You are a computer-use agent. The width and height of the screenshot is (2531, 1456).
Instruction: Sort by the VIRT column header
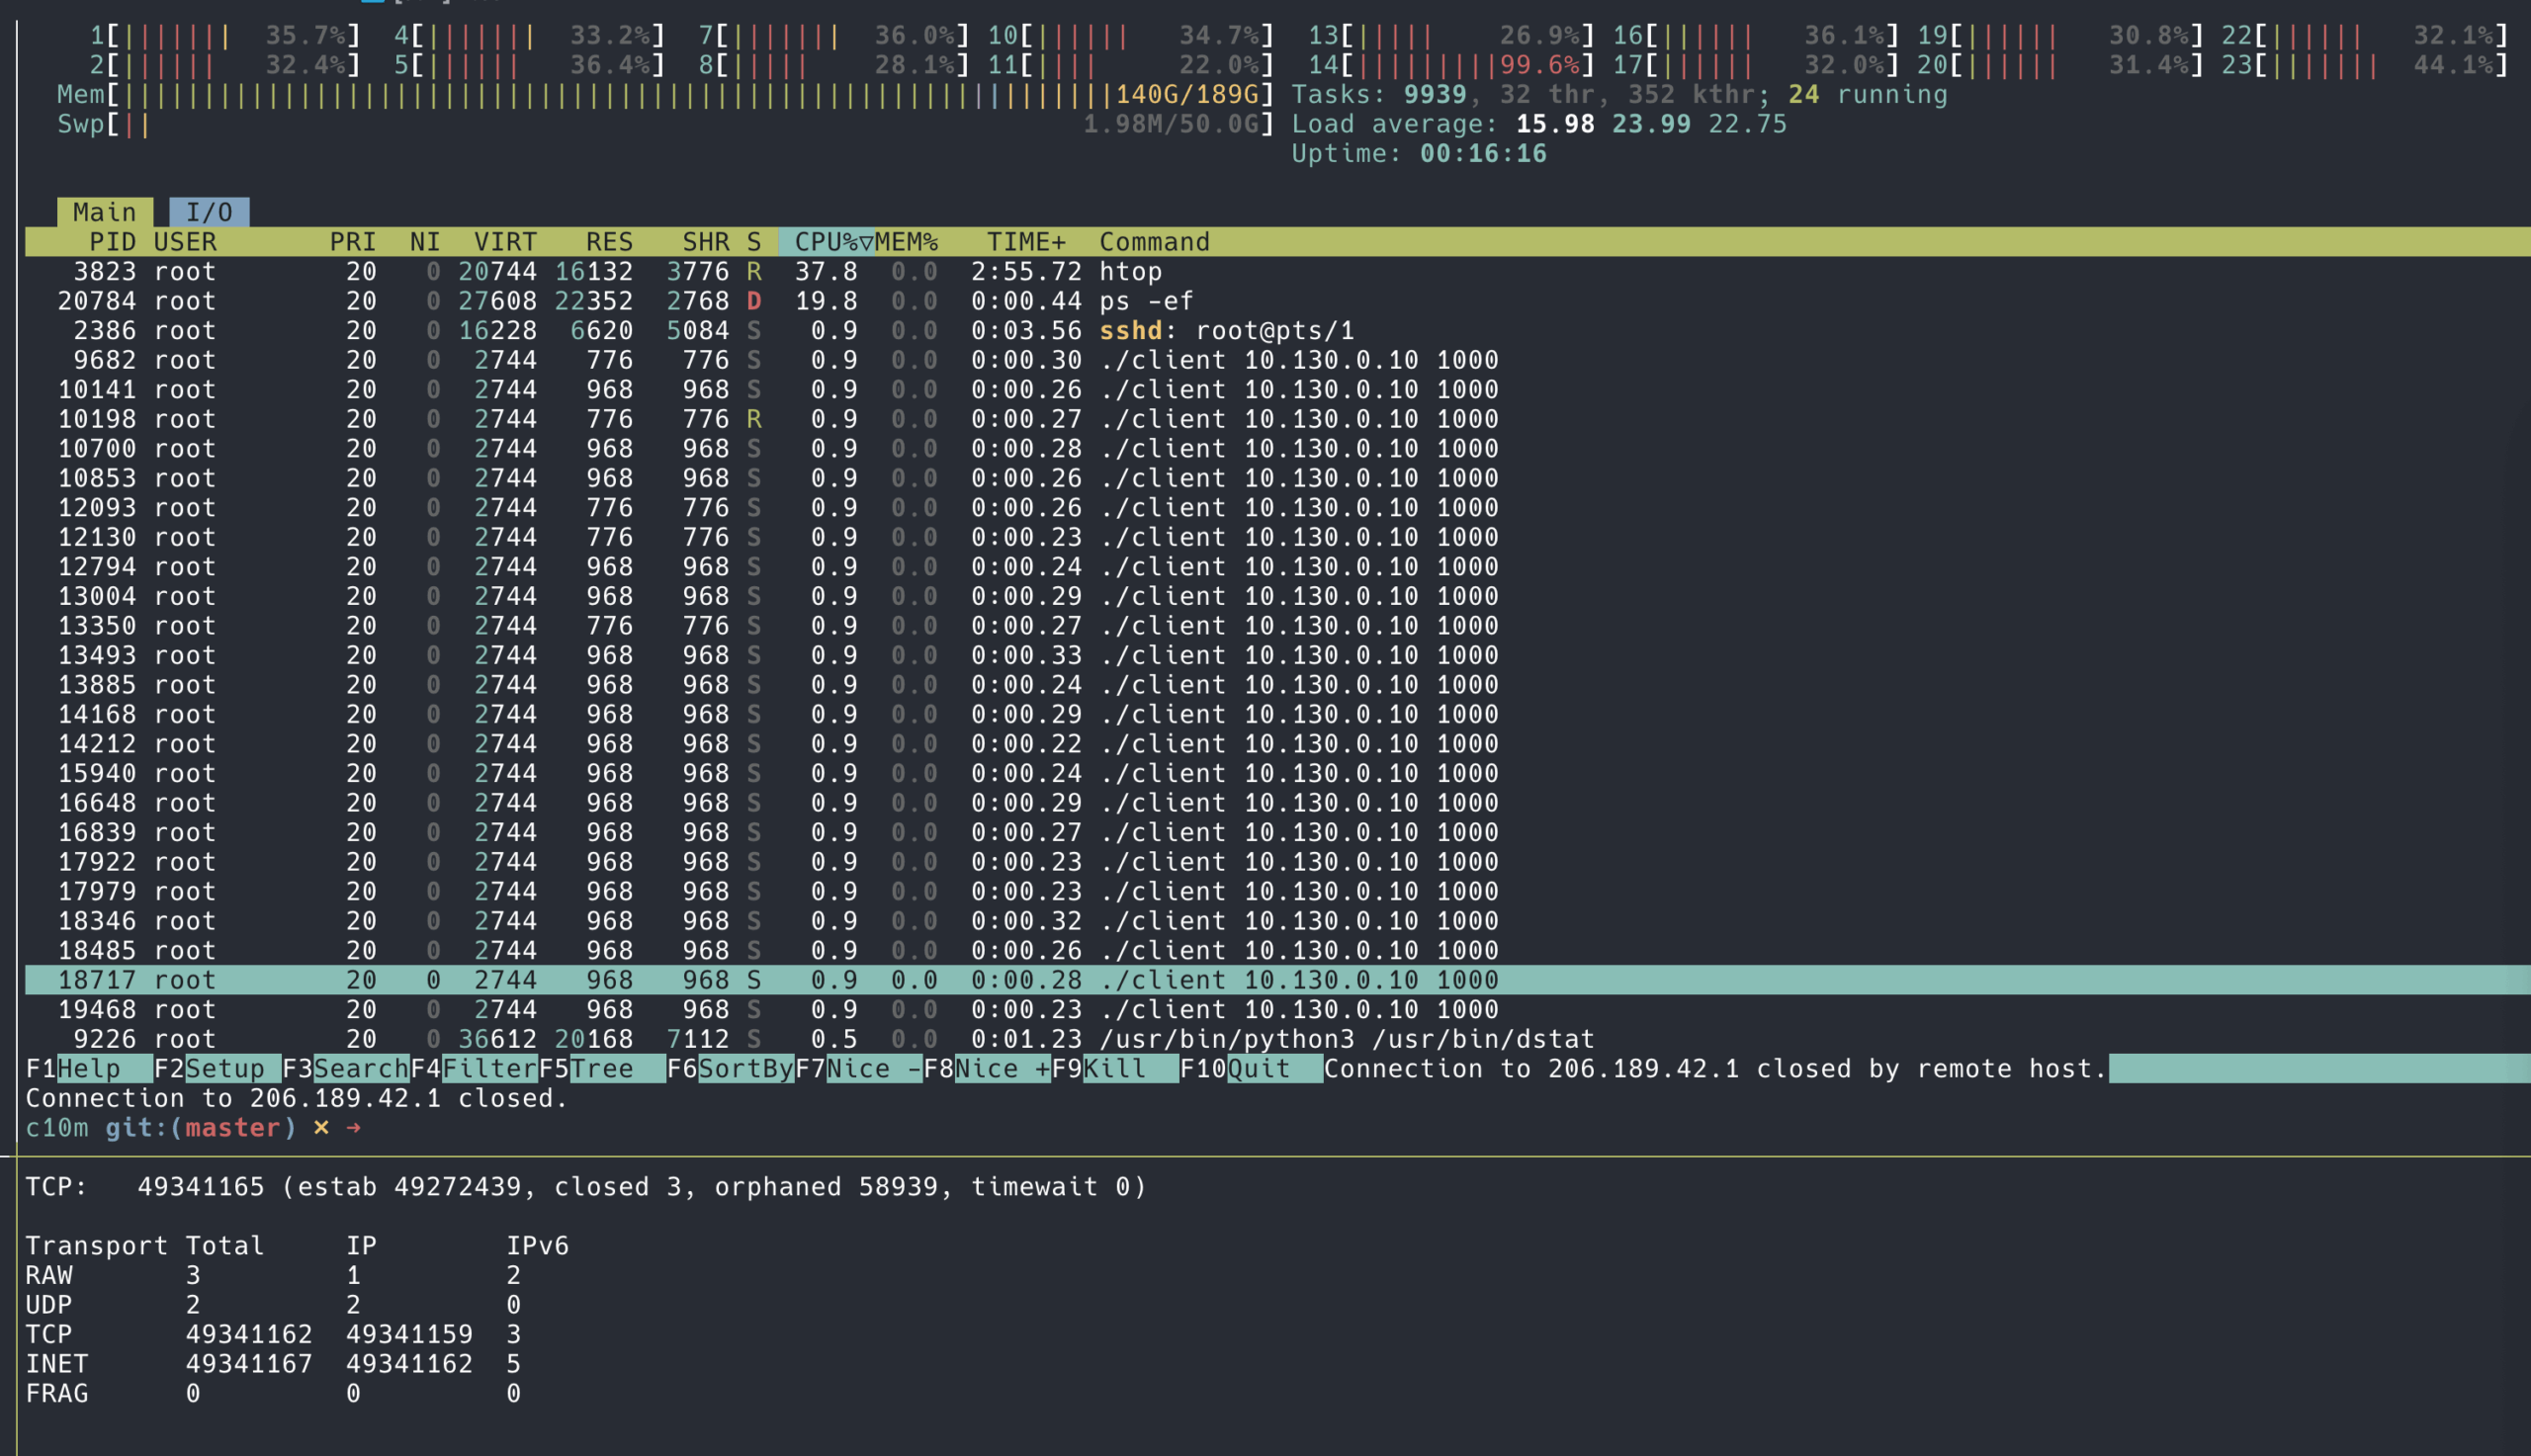click(x=505, y=242)
